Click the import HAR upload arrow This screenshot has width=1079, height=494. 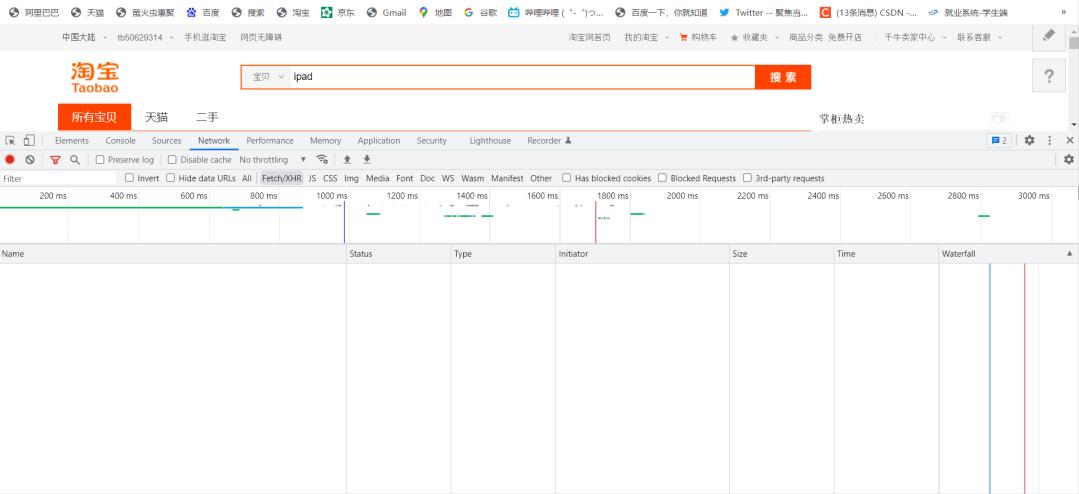[x=347, y=160]
